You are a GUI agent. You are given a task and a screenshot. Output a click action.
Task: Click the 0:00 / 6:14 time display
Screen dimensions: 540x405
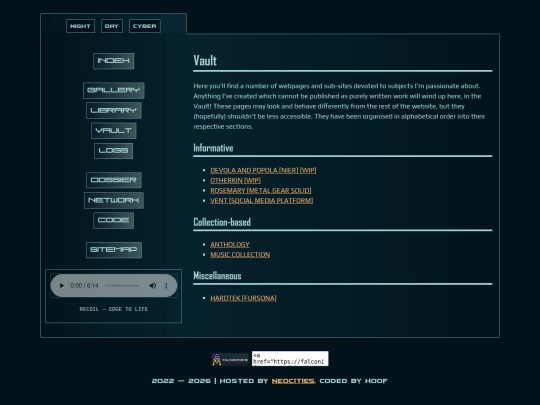[84, 285]
